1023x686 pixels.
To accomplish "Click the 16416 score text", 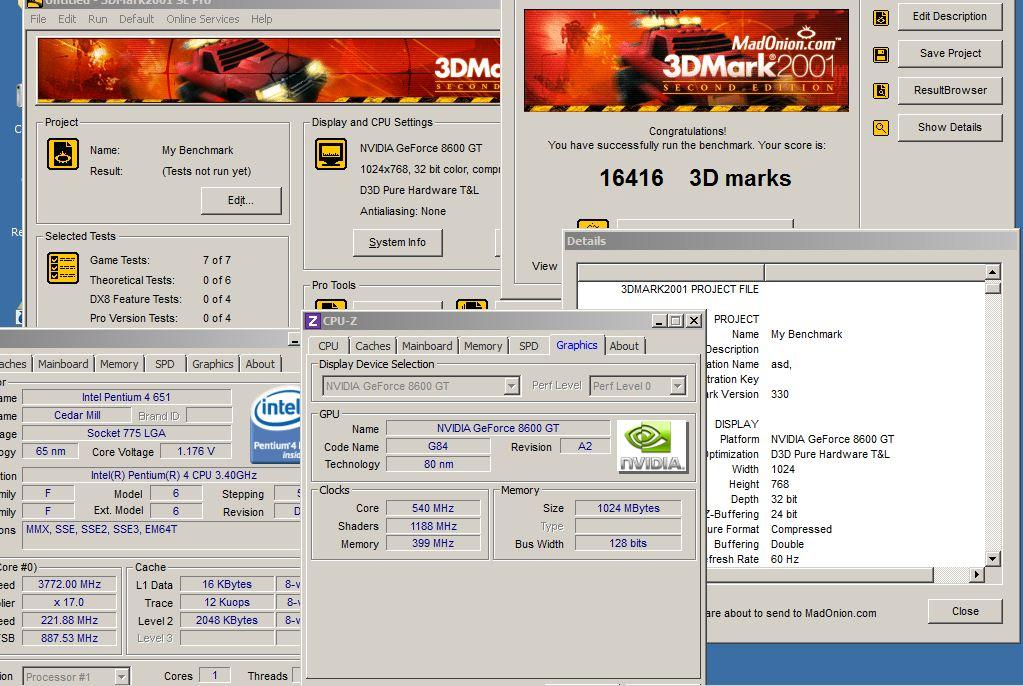I will (x=631, y=178).
